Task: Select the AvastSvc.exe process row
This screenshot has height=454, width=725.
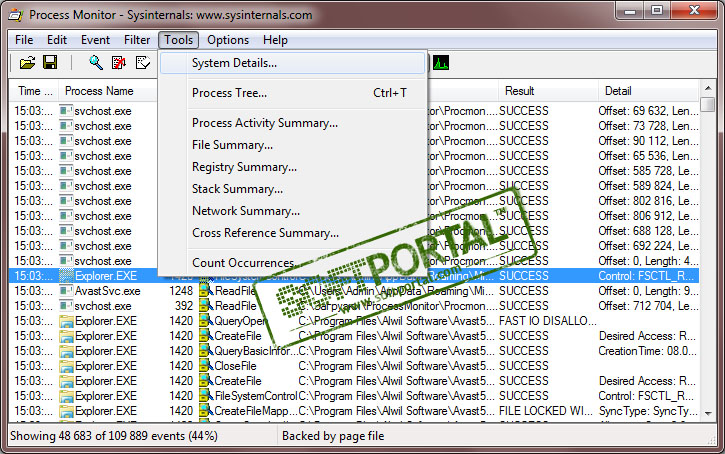Action: tap(354, 291)
